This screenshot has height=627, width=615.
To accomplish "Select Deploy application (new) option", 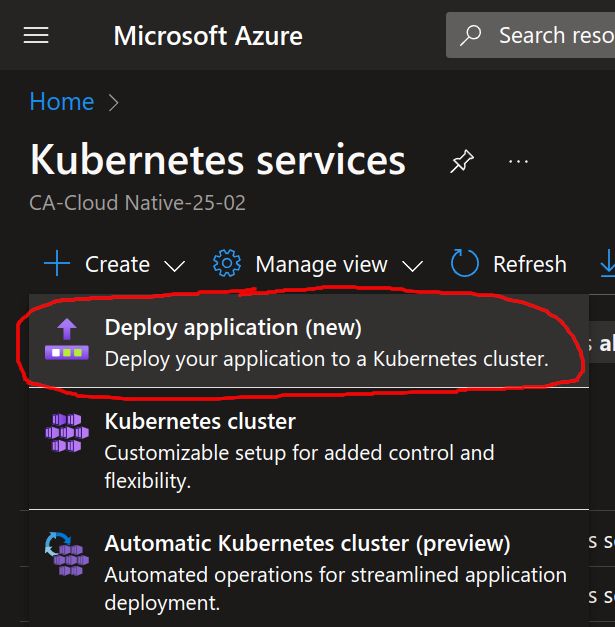I will [x=309, y=341].
